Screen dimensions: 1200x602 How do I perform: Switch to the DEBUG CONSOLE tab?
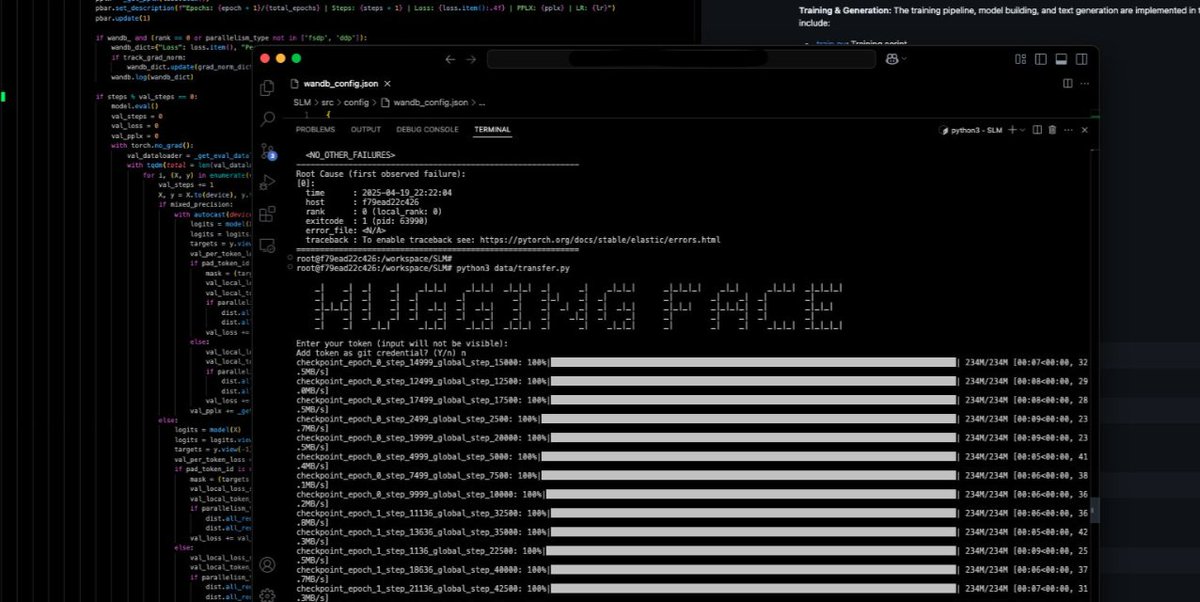427,130
